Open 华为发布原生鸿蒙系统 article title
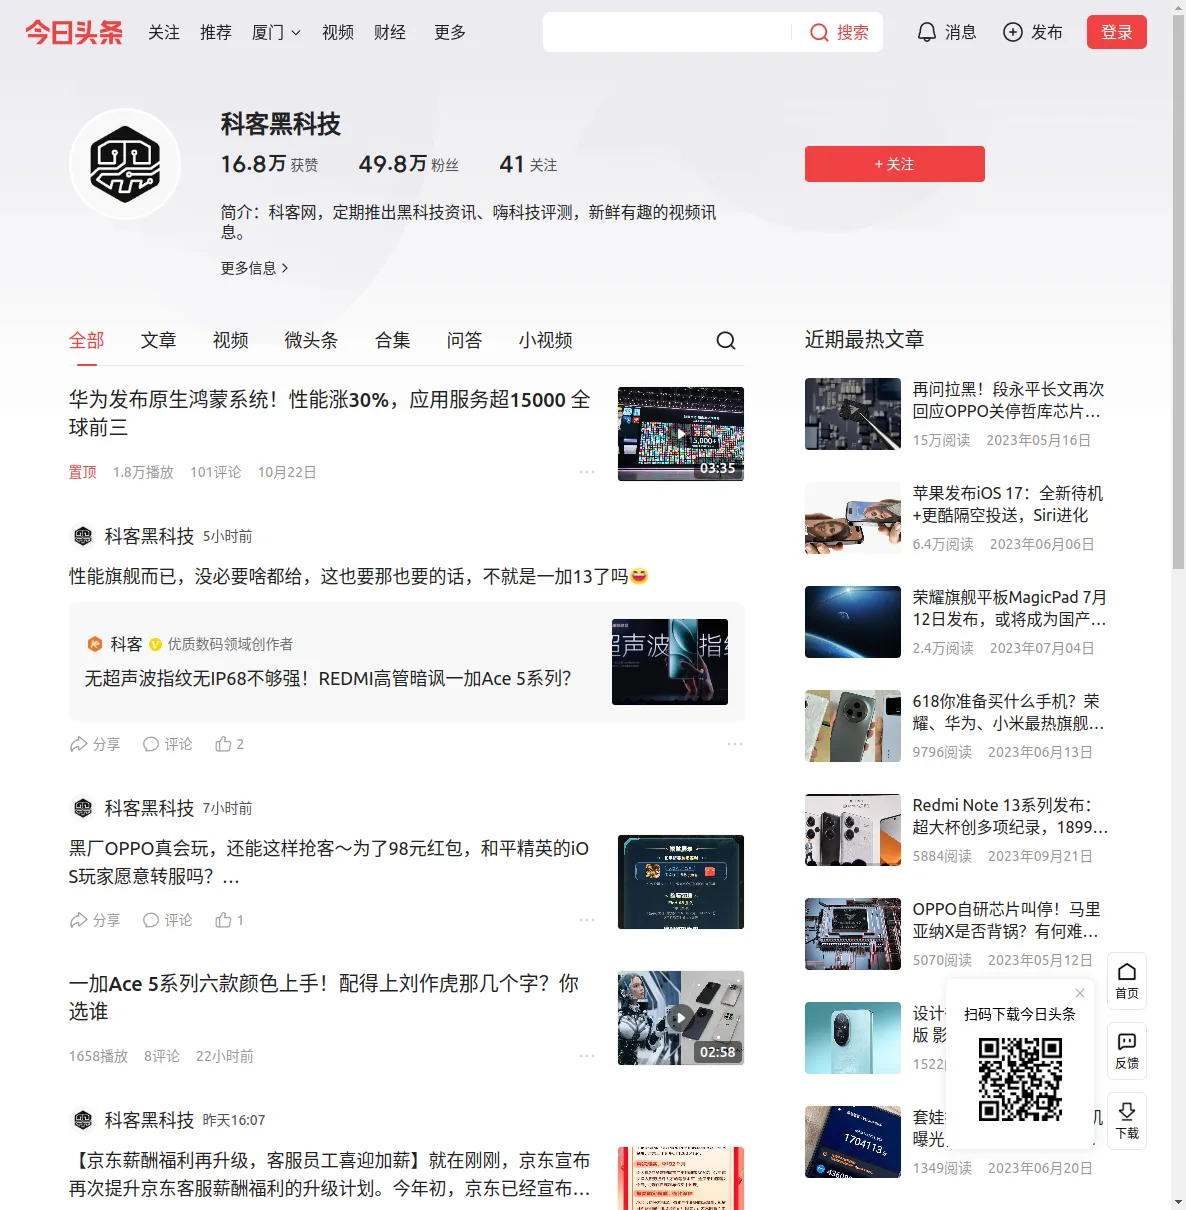This screenshot has width=1186, height=1210. point(330,414)
